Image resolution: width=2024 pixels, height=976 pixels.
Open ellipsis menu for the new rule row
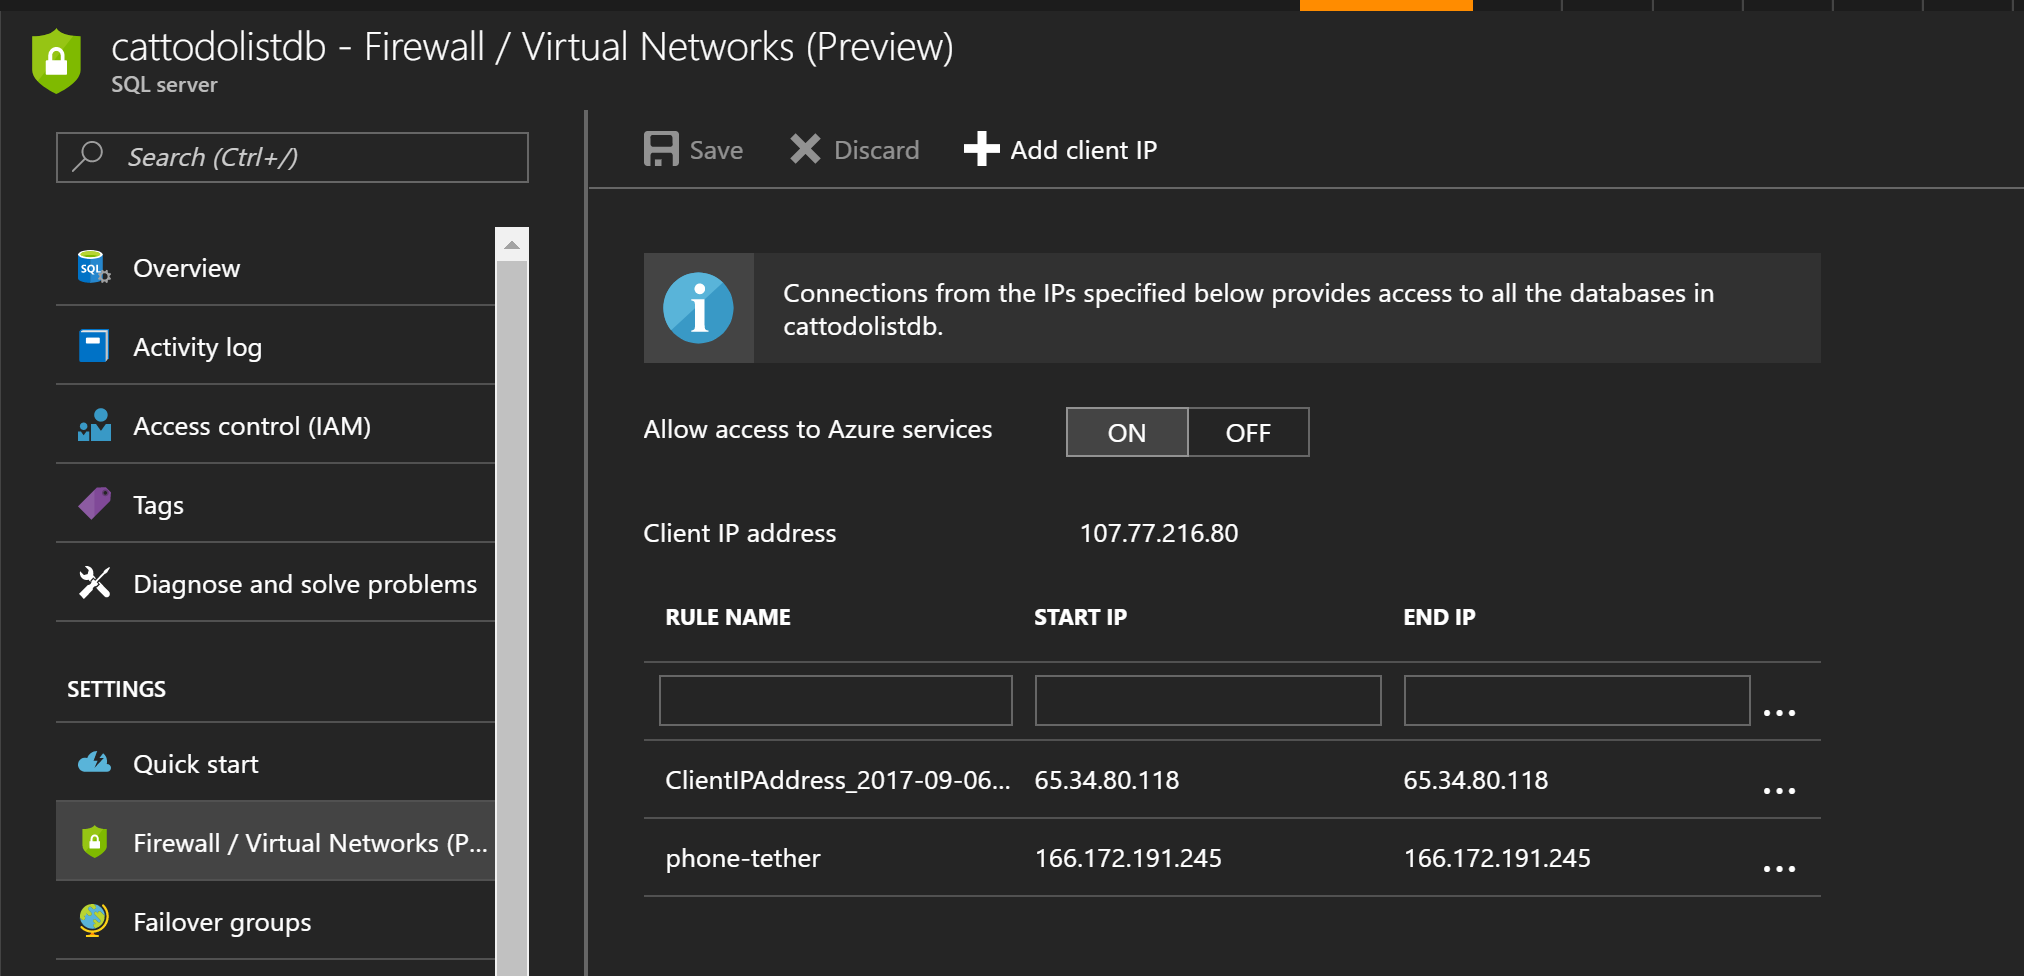pyautogui.click(x=1779, y=712)
